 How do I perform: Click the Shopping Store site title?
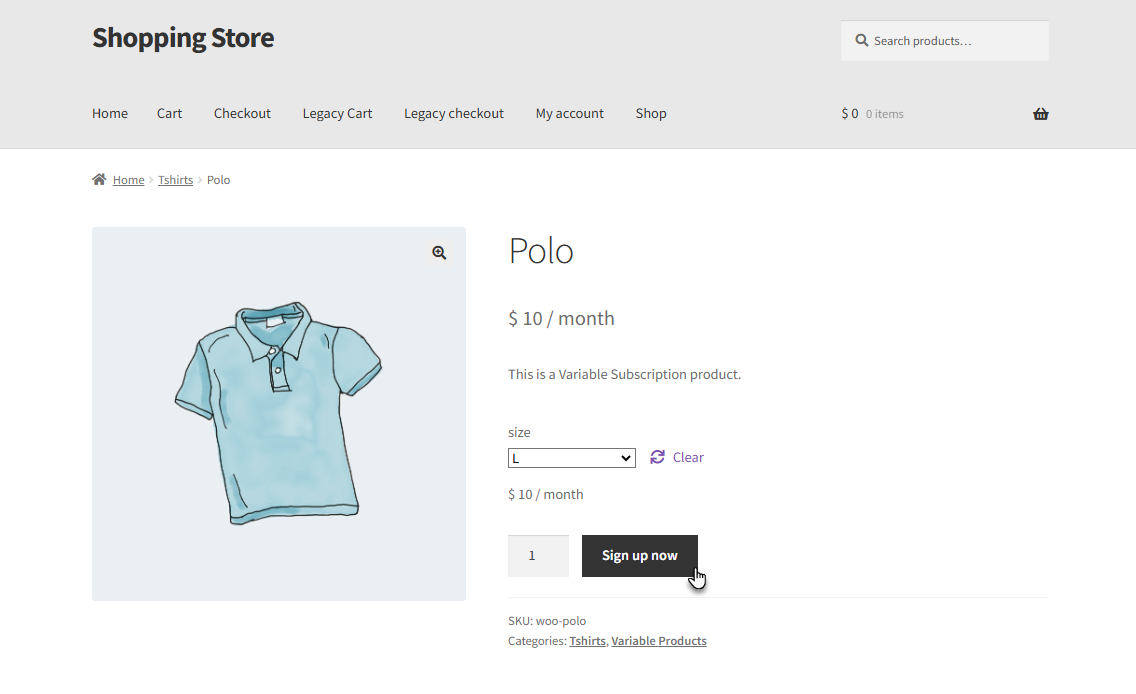pyautogui.click(x=183, y=38)
